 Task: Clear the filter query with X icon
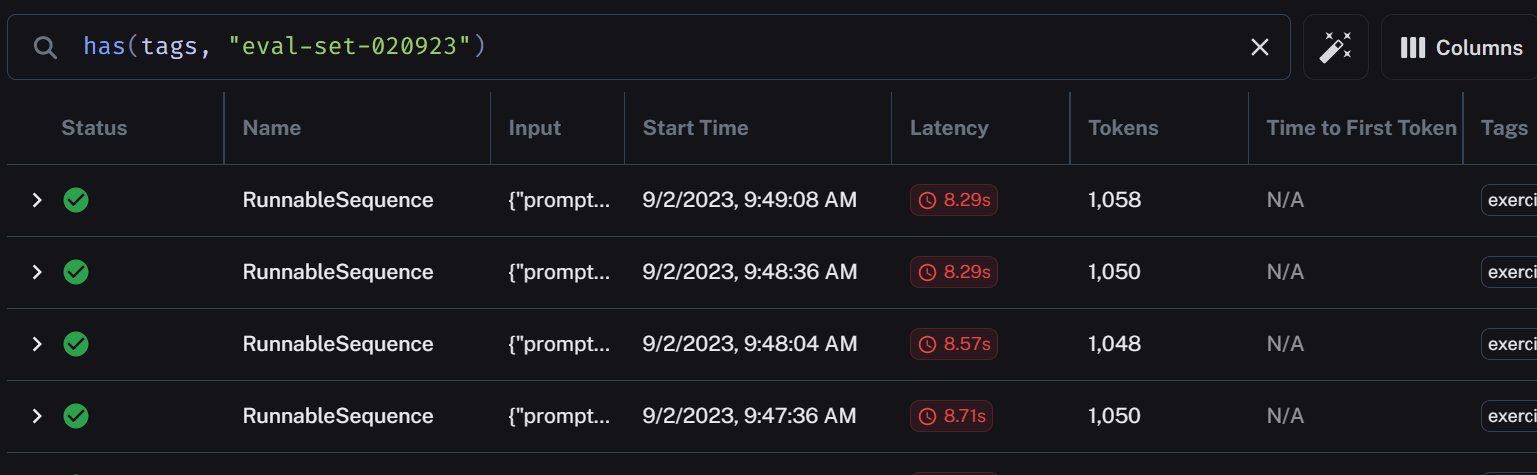coord(1260,47)
